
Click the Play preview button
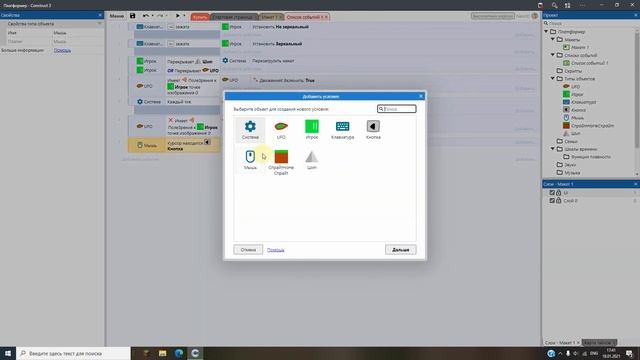click(178, 16)
